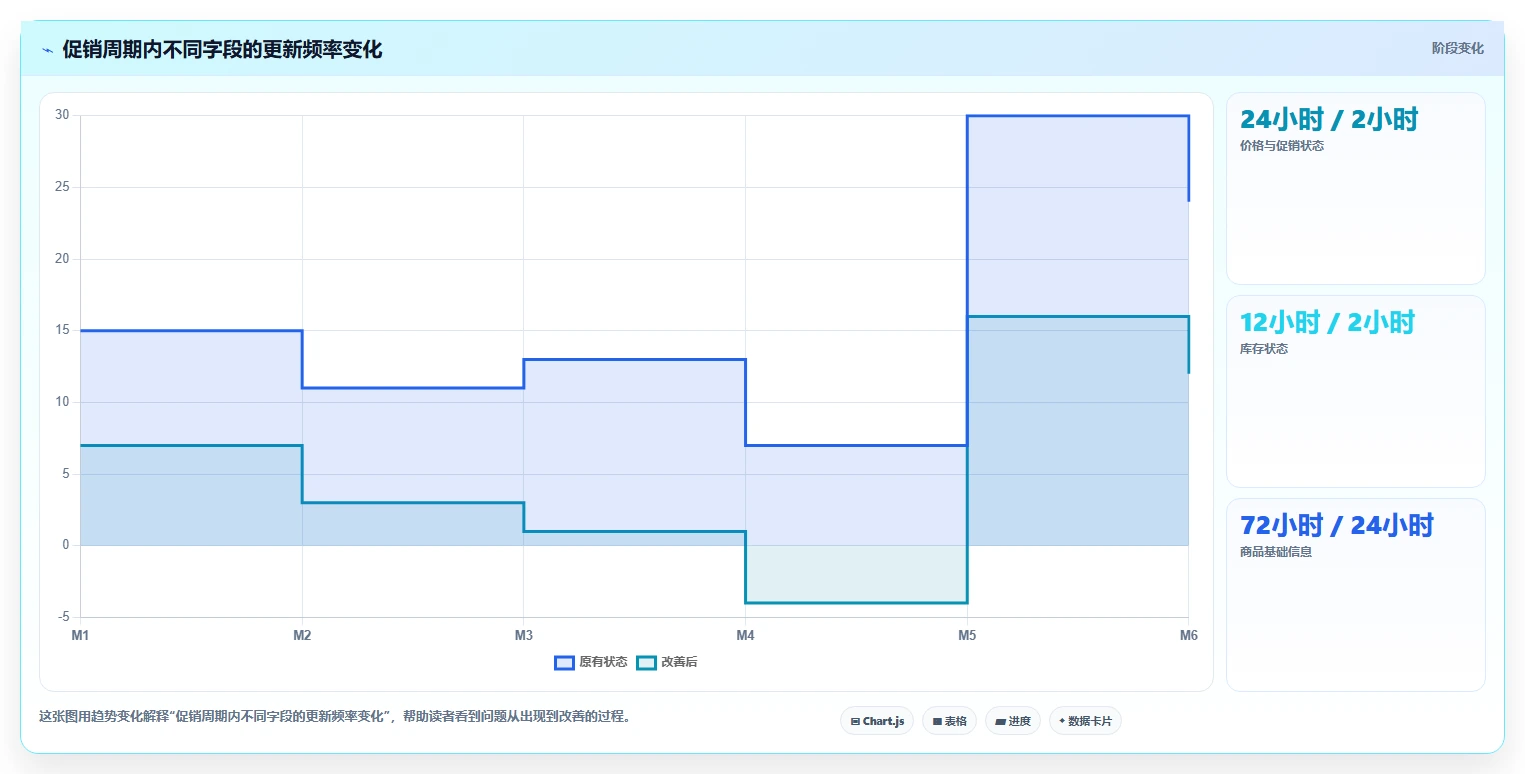
Task: Click the 表格 tag icon
Action: pyautogui.click(x=937, y=721)
